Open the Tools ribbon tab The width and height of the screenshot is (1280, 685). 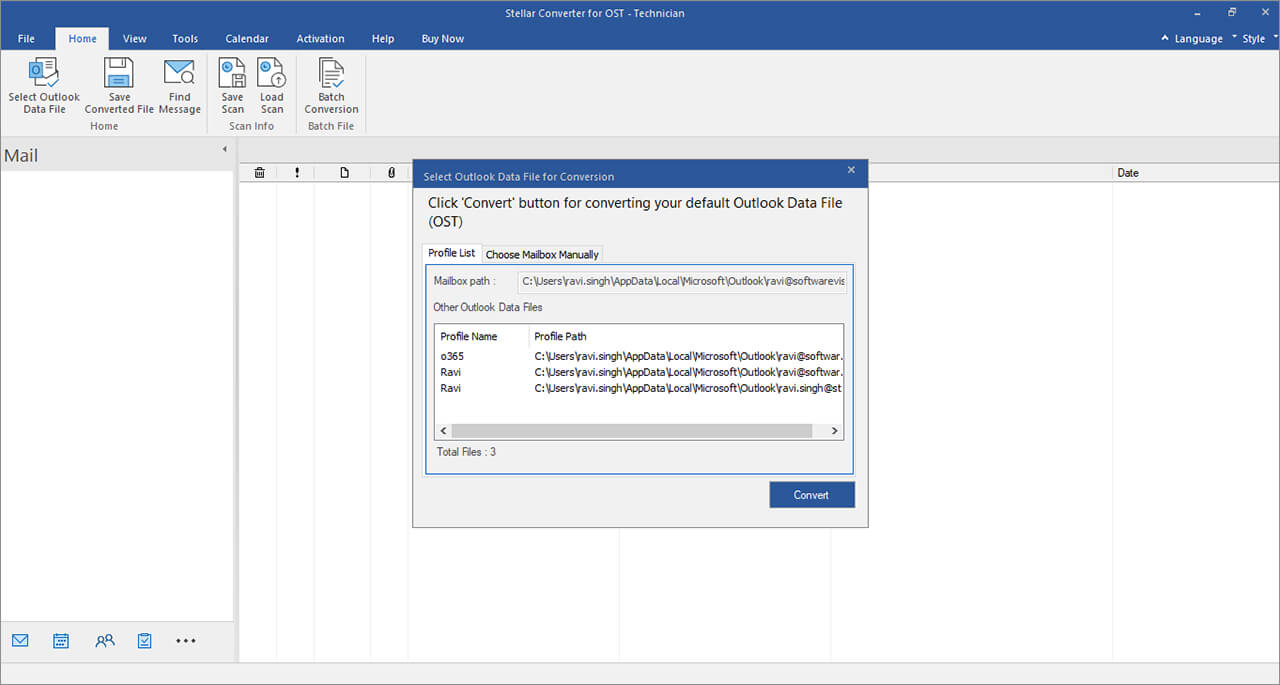pos(185,39)
